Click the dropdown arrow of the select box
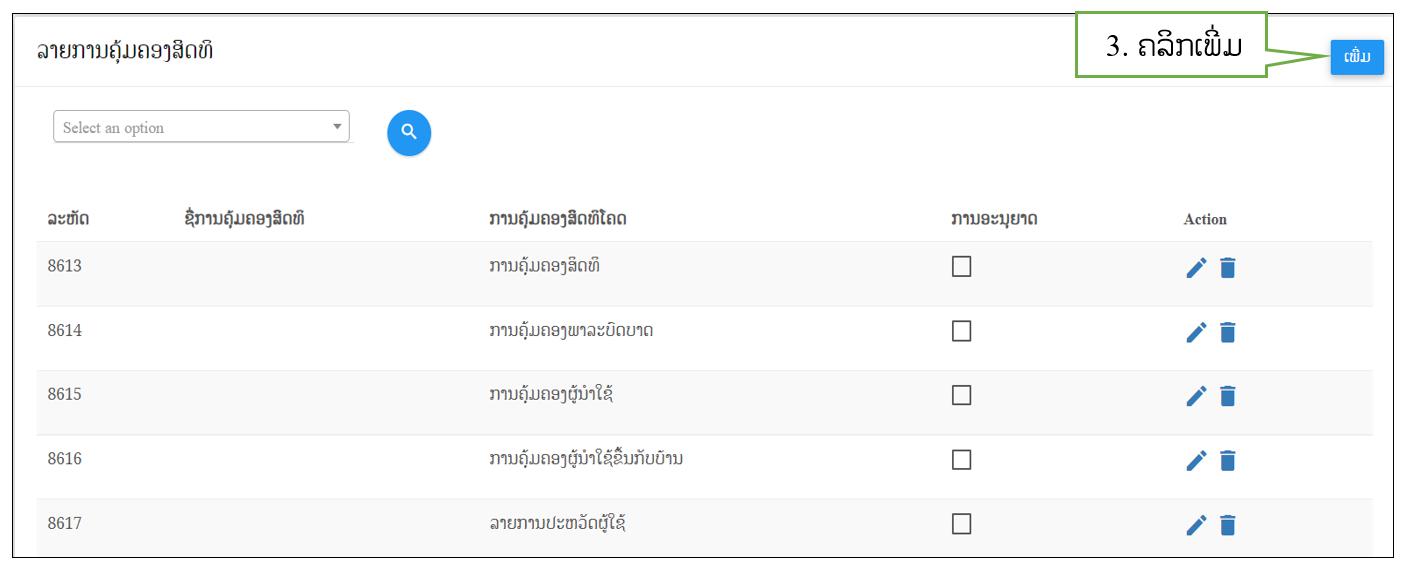The width and height of the screenshot is (1405, 567). point(337,127)
